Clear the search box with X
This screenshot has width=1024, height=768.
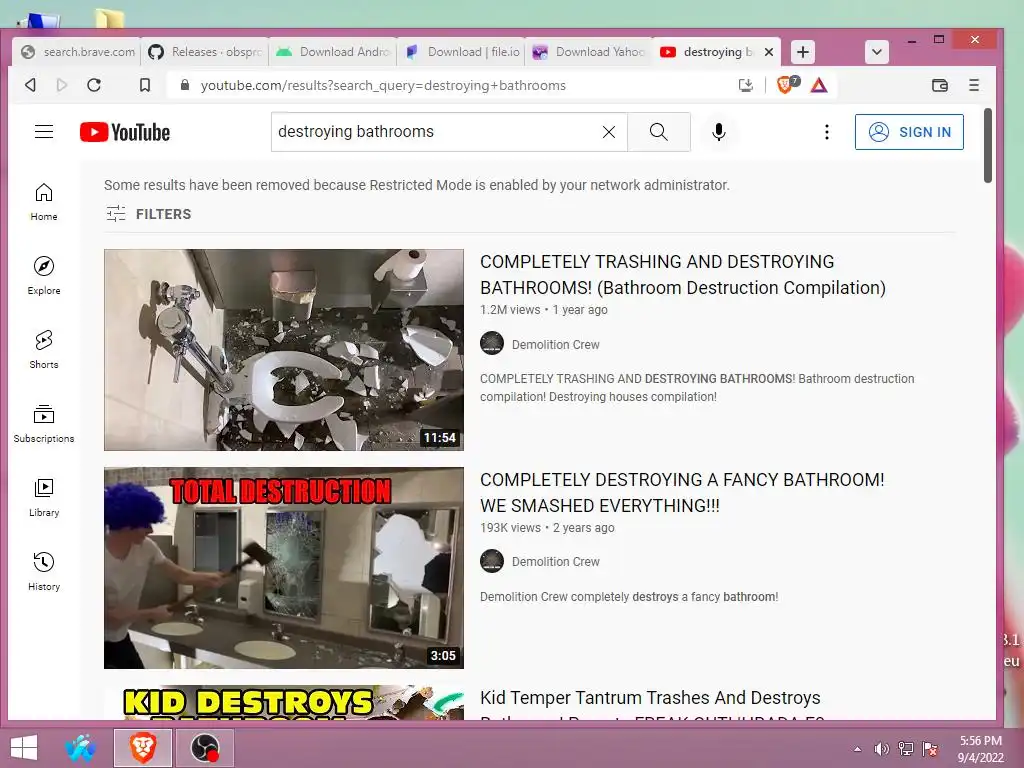click(609, 132)
